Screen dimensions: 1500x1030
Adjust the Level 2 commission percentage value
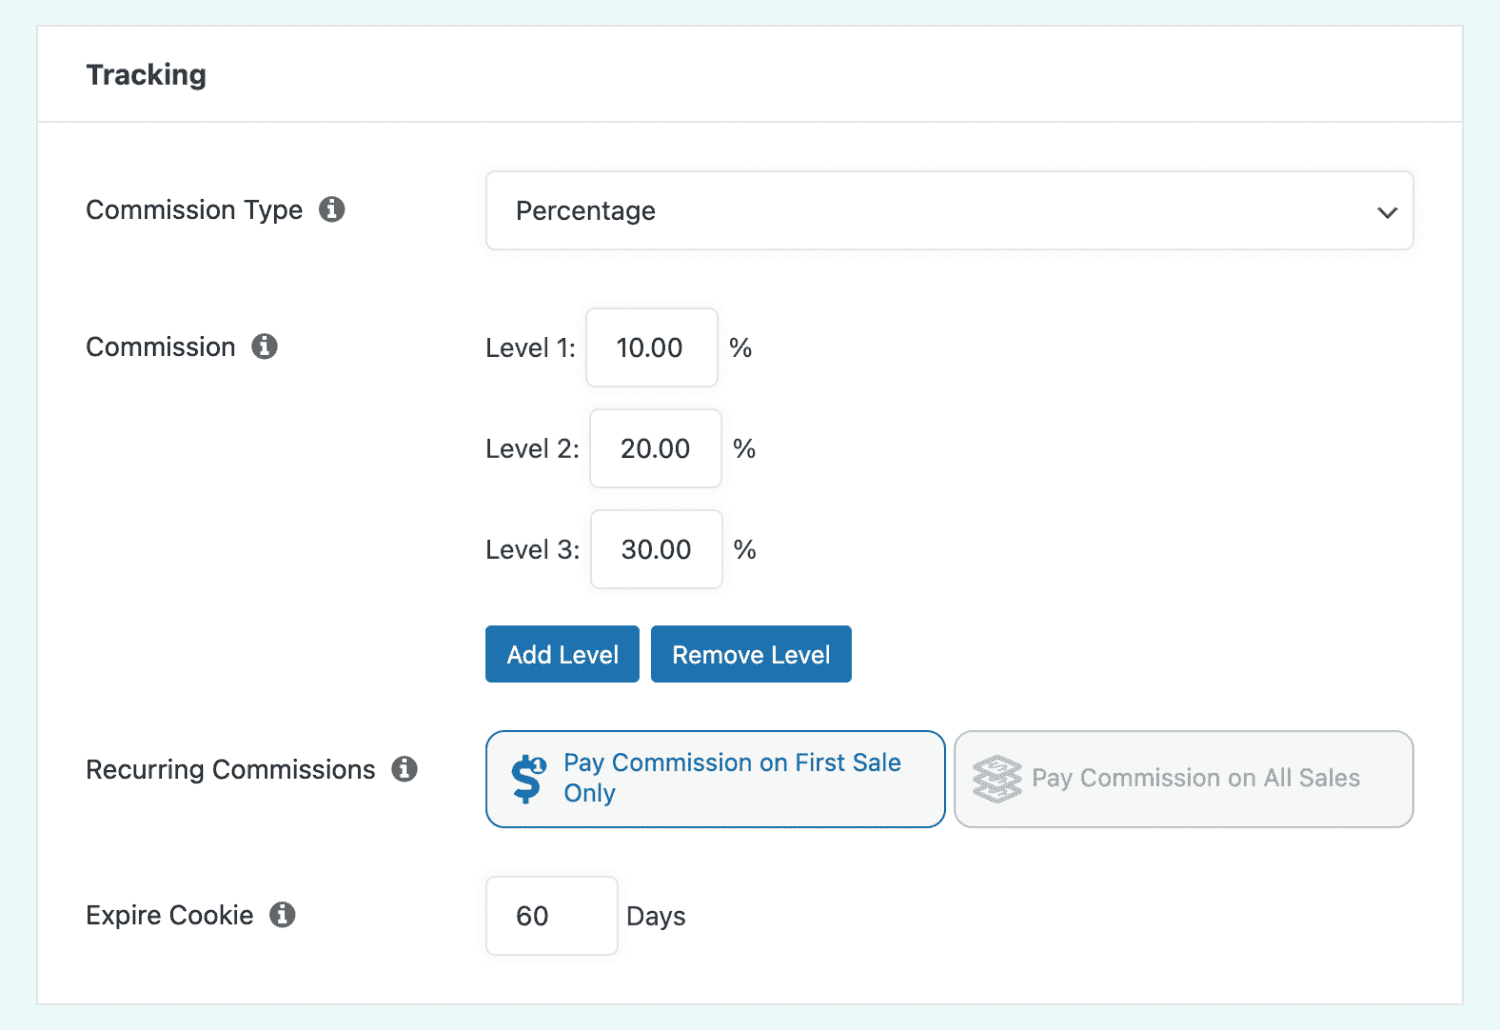point(655,448)
